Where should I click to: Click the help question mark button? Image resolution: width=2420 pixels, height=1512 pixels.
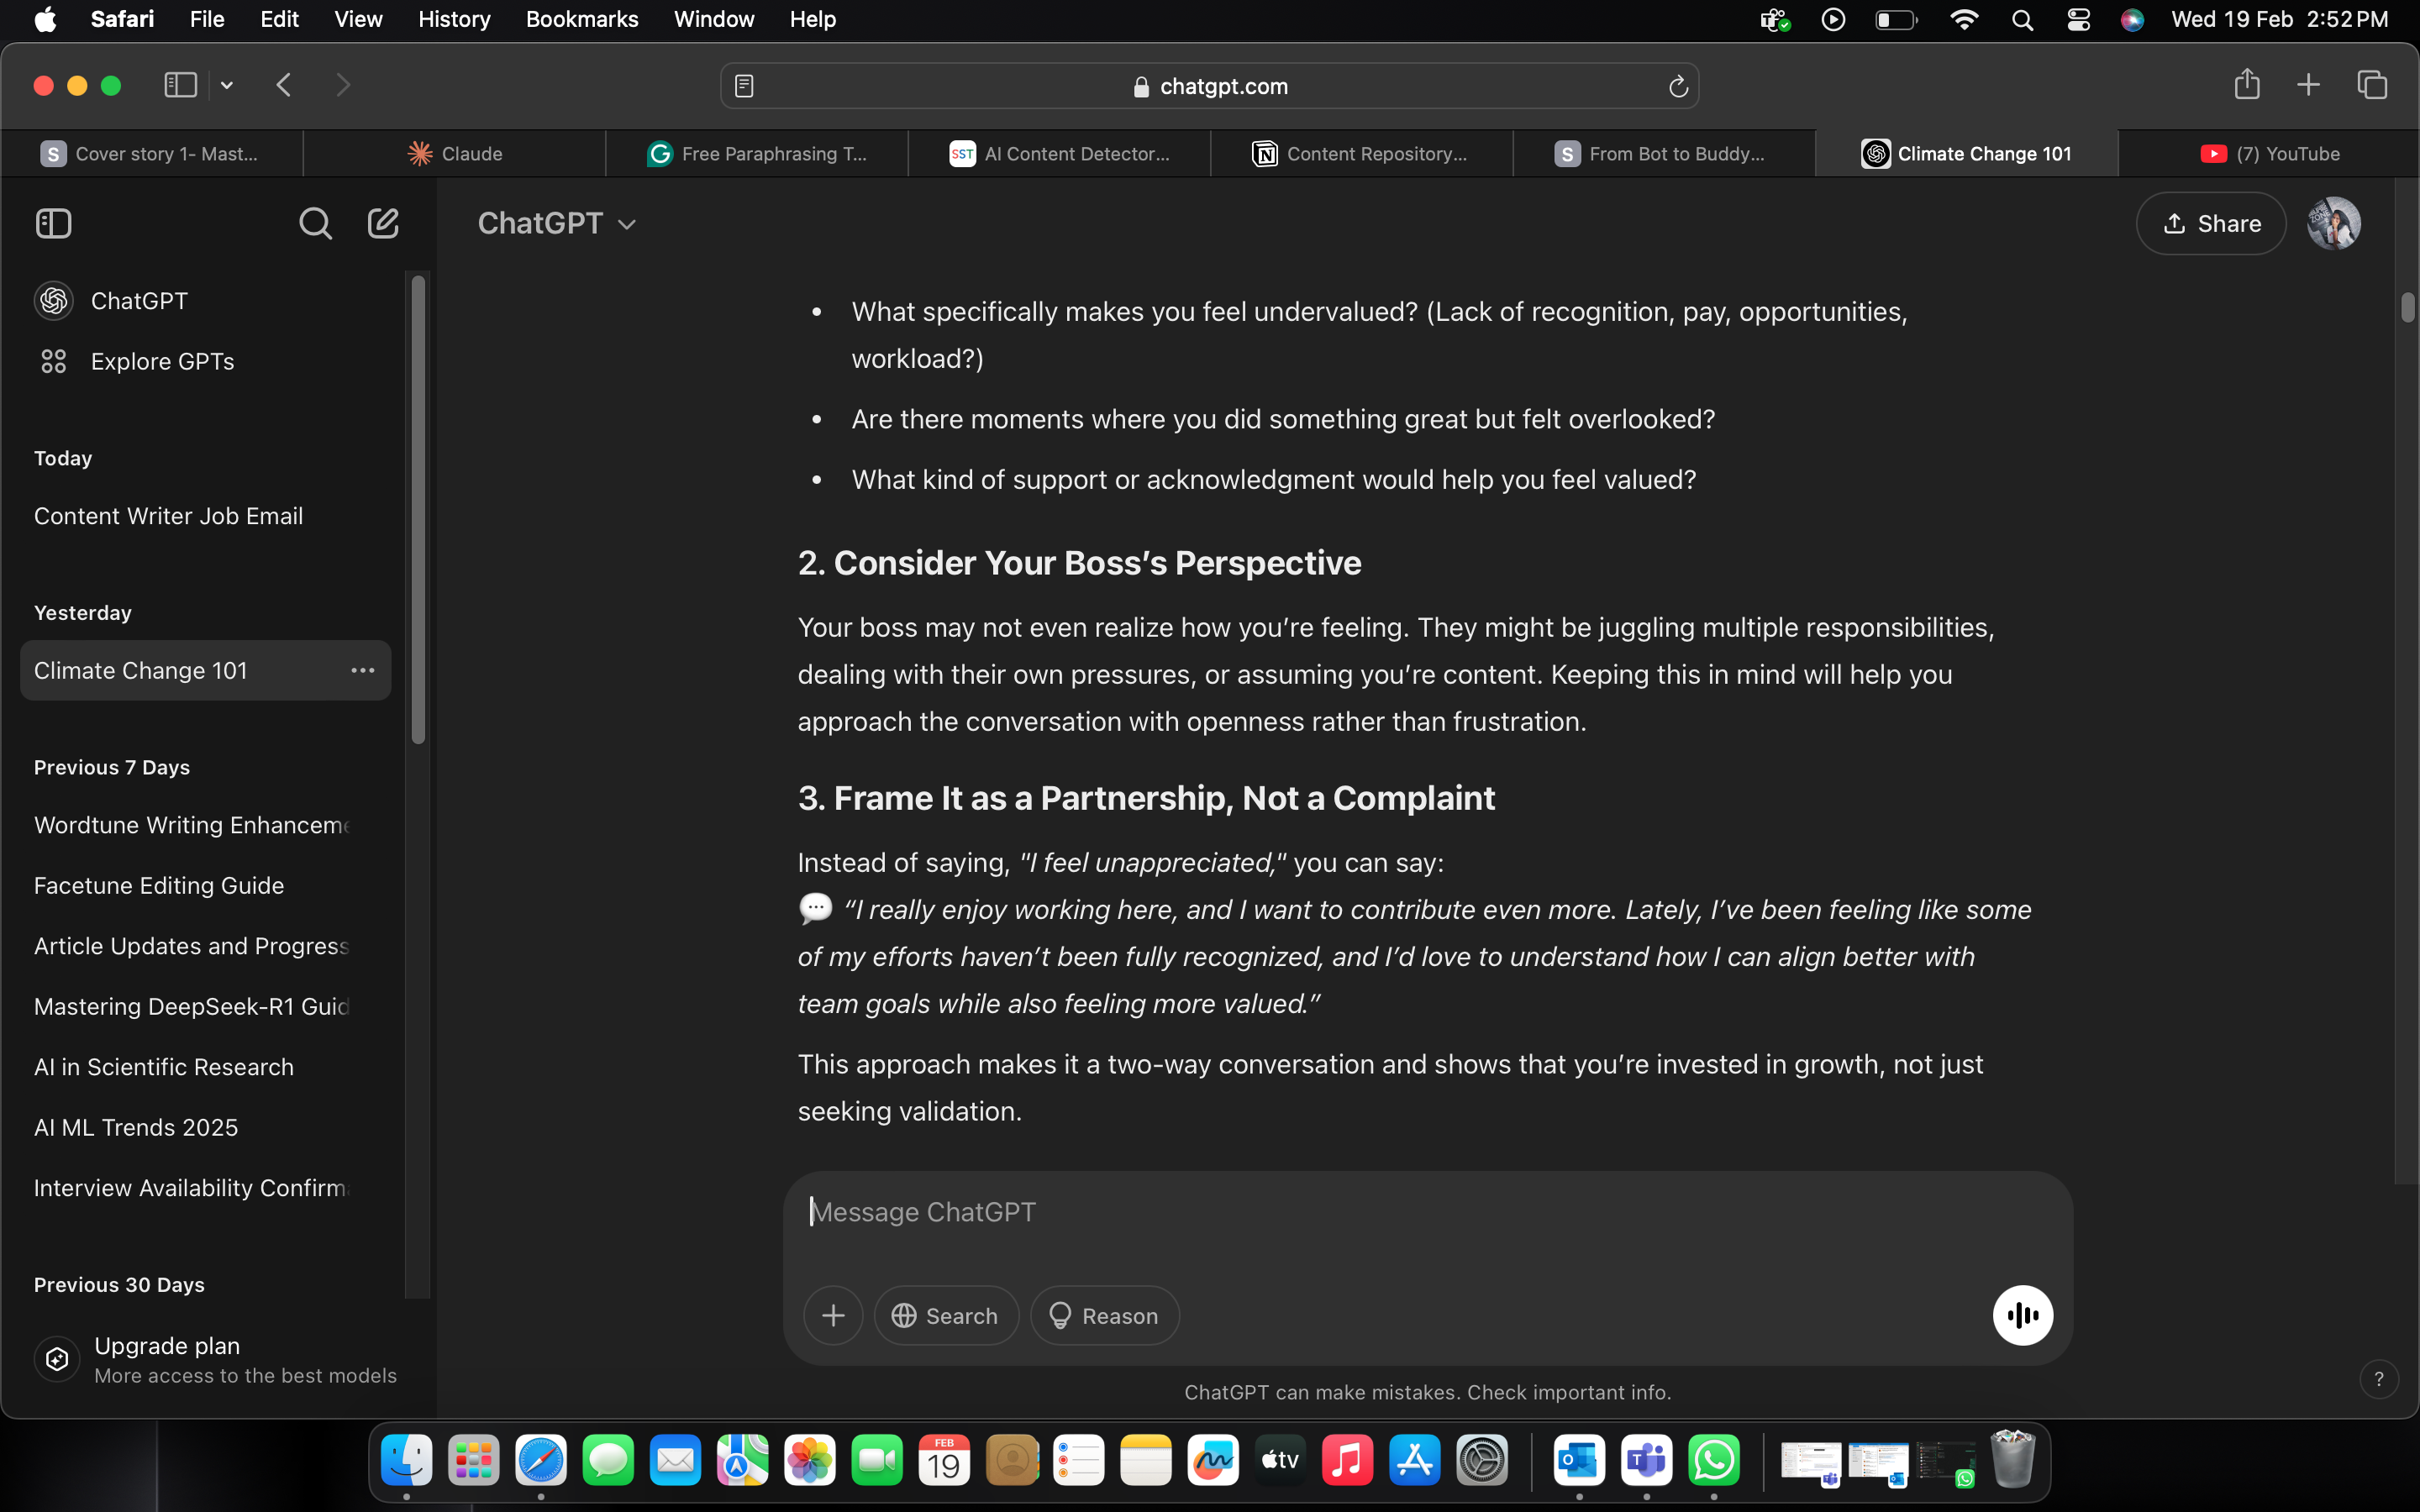[x=2378, y=1379]
